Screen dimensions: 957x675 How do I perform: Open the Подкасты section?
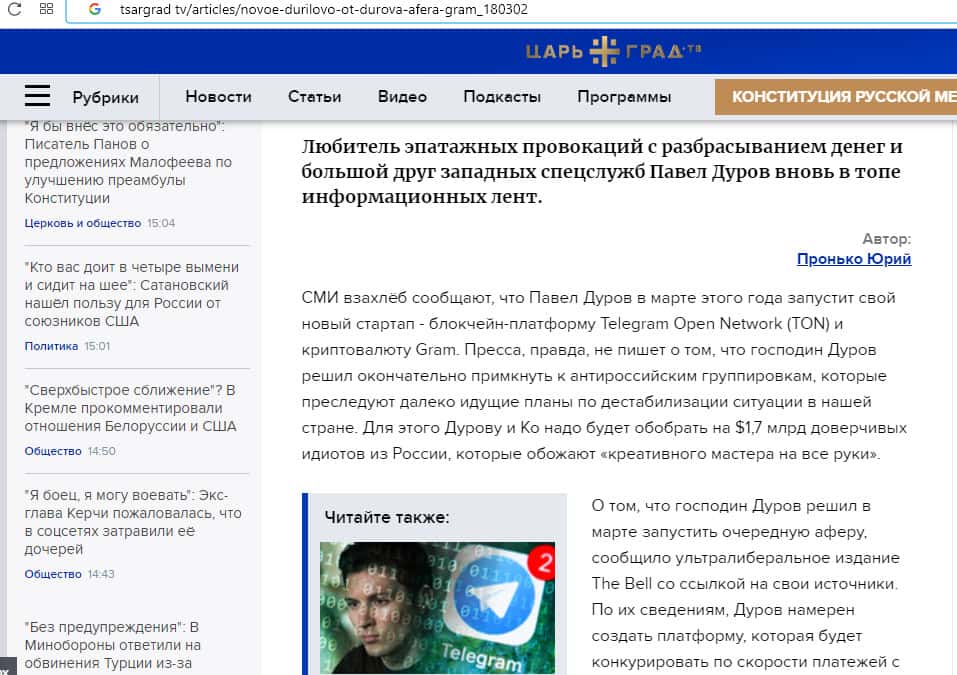coord(502,96)
